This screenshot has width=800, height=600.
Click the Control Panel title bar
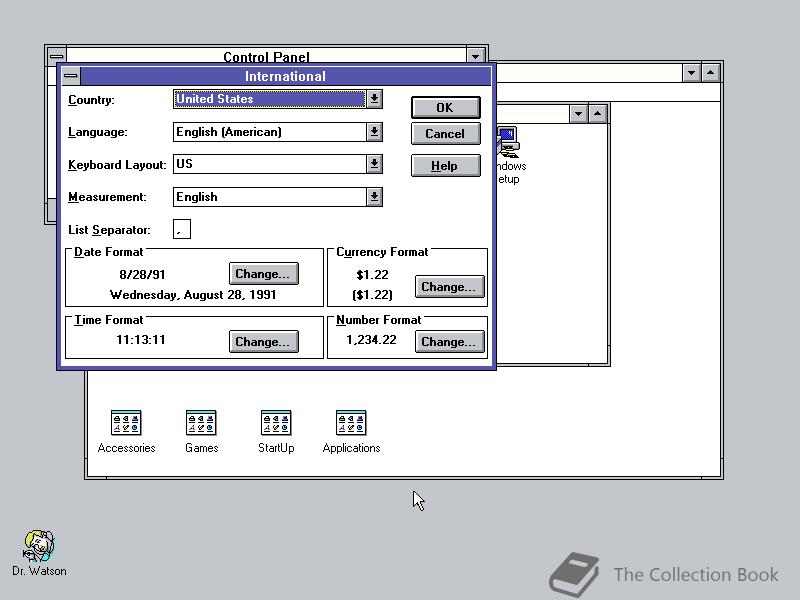(266, 56)
